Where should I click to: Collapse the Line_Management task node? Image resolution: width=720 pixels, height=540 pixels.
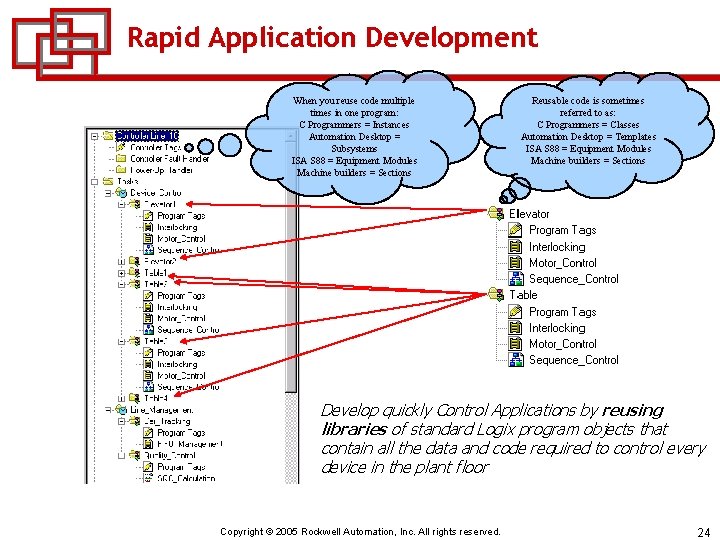(108, 410)
